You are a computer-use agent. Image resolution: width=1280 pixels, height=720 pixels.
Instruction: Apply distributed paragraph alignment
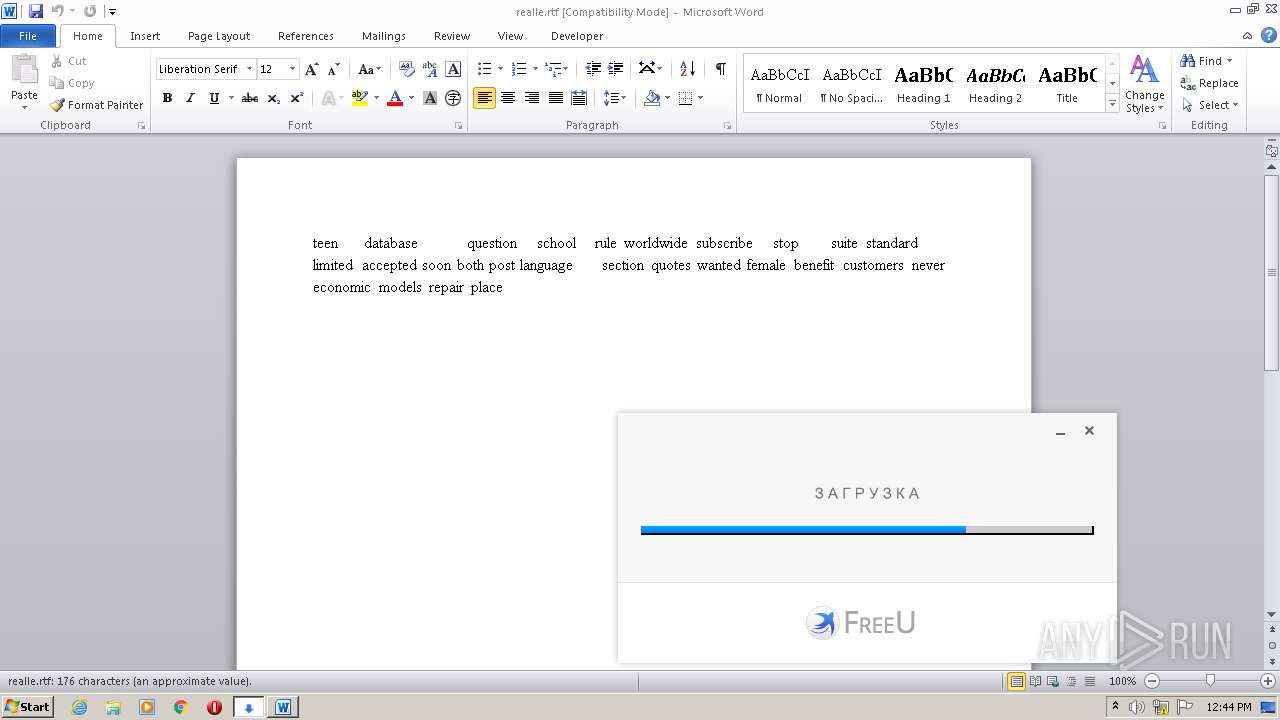(578, 98)
